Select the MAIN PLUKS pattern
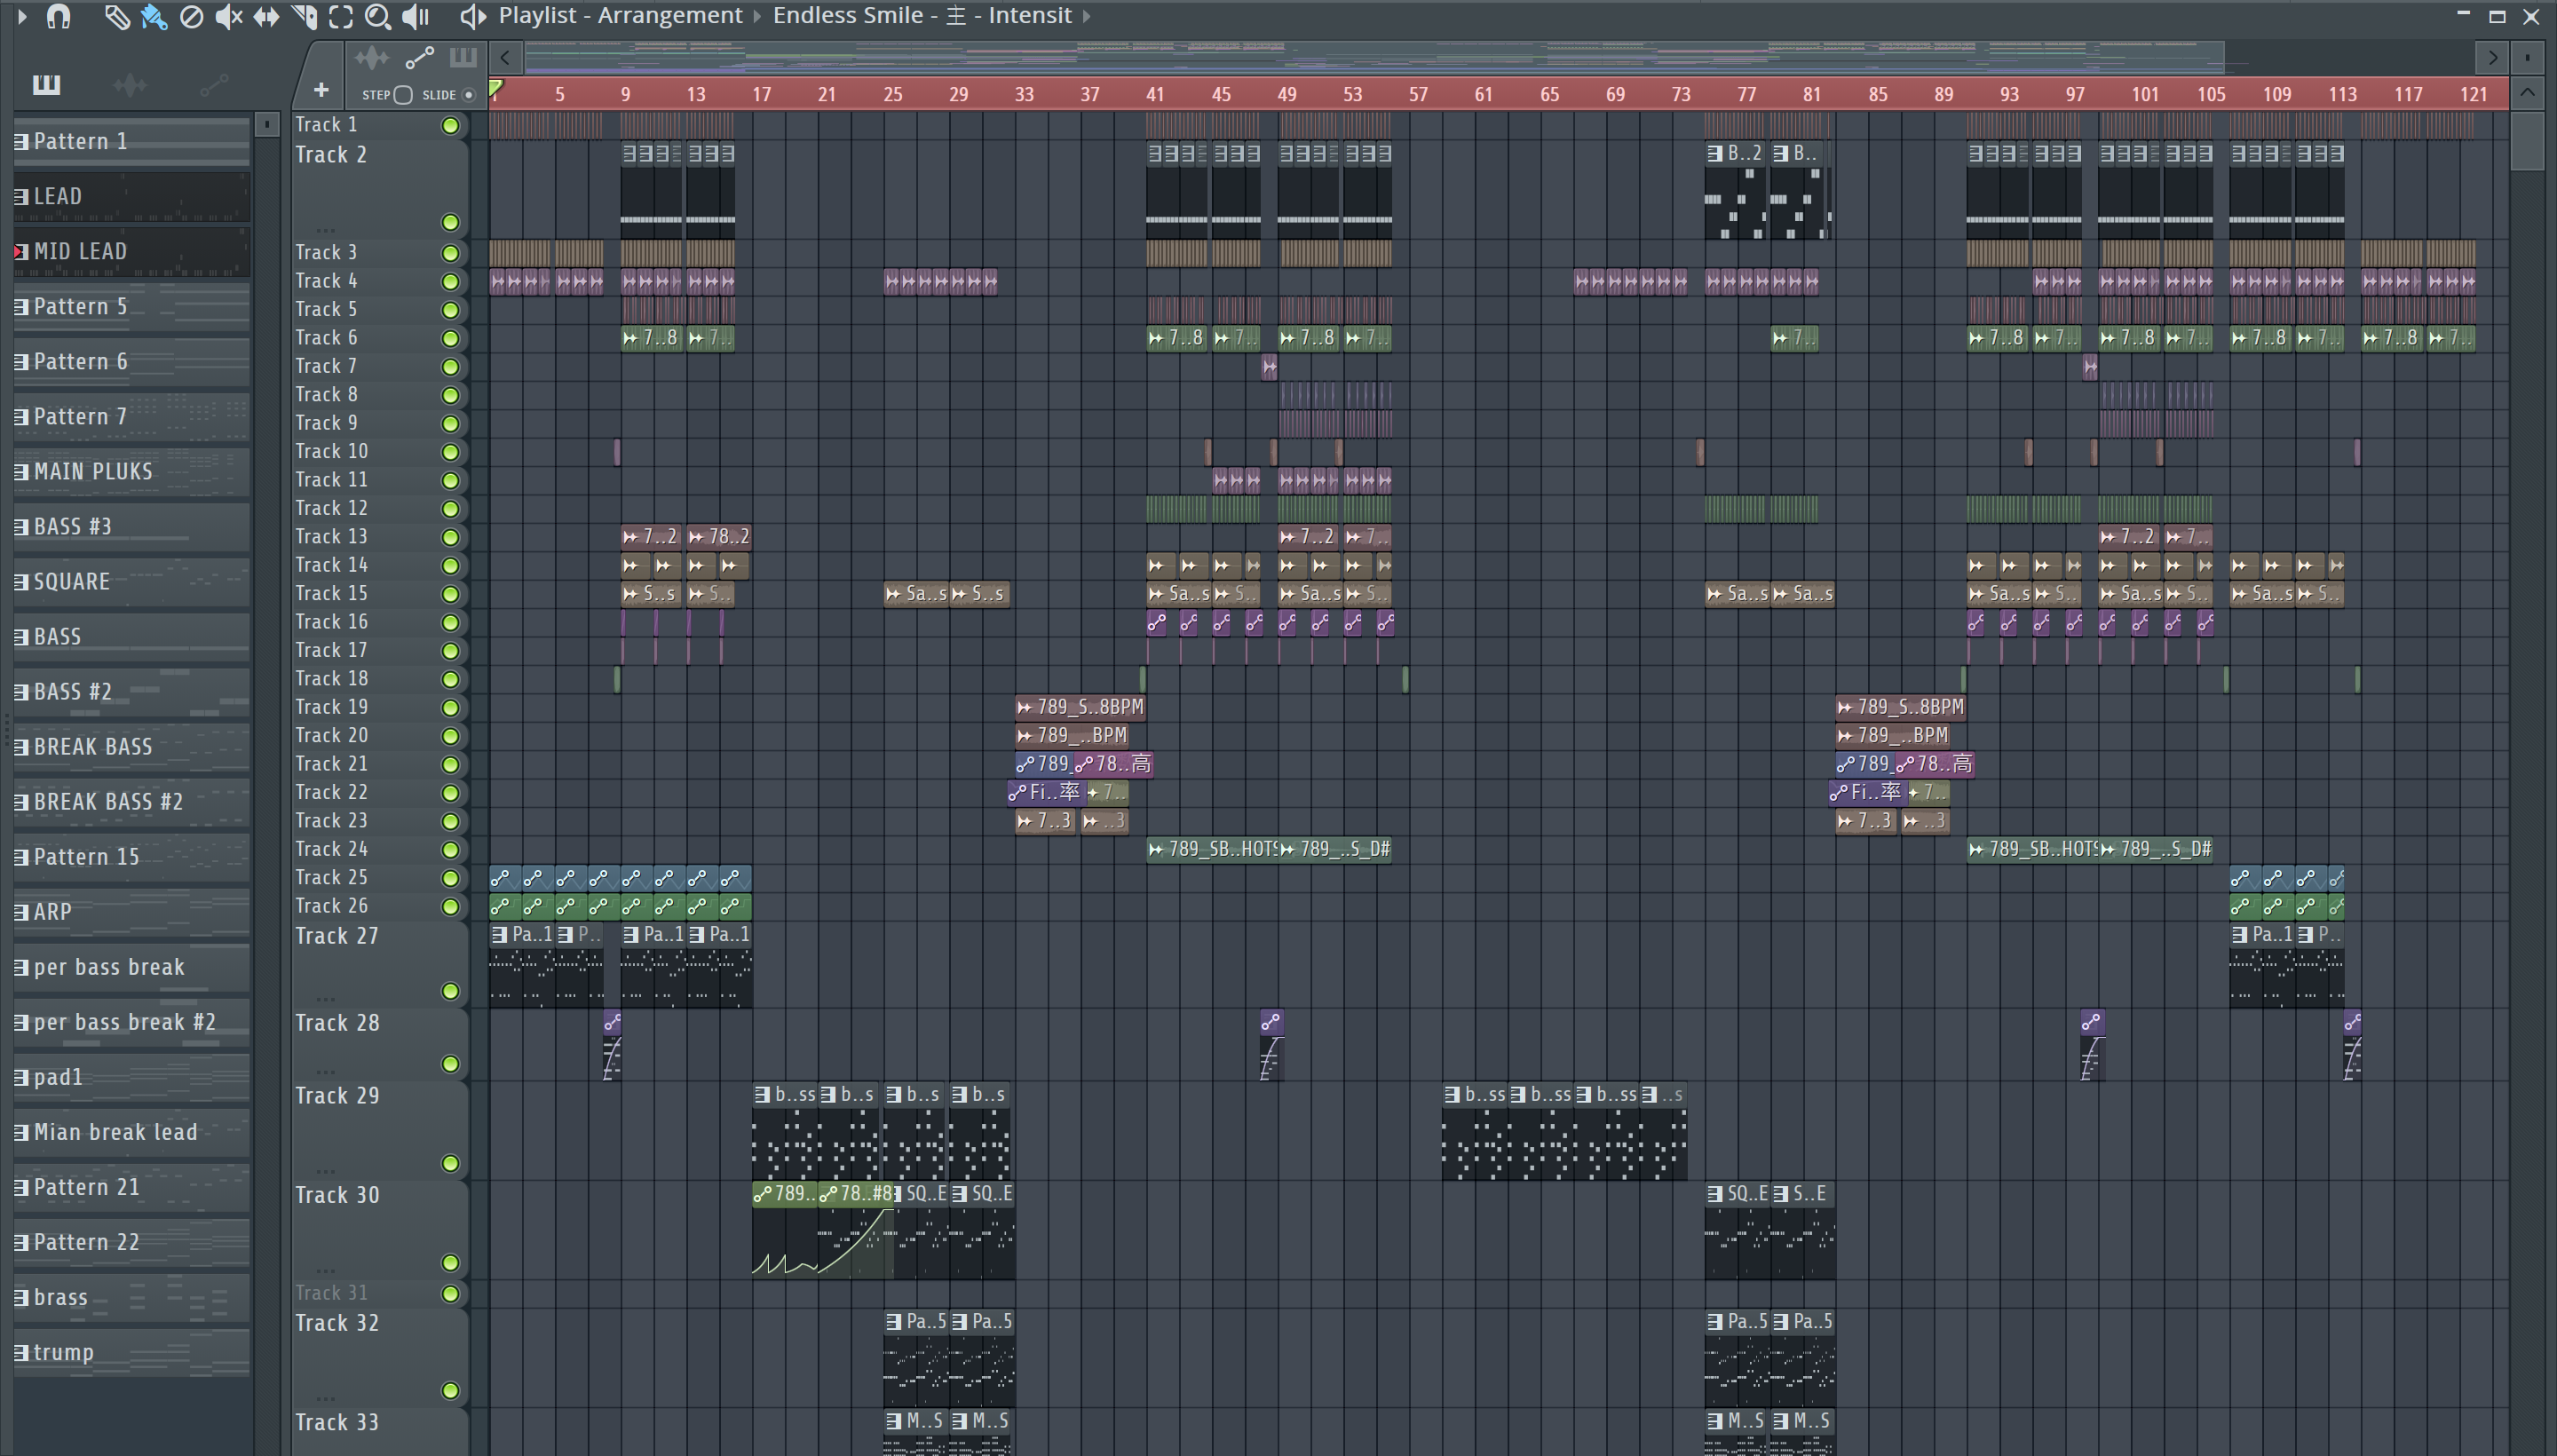Viewport: 2557px width, 1456px height. 131,471
